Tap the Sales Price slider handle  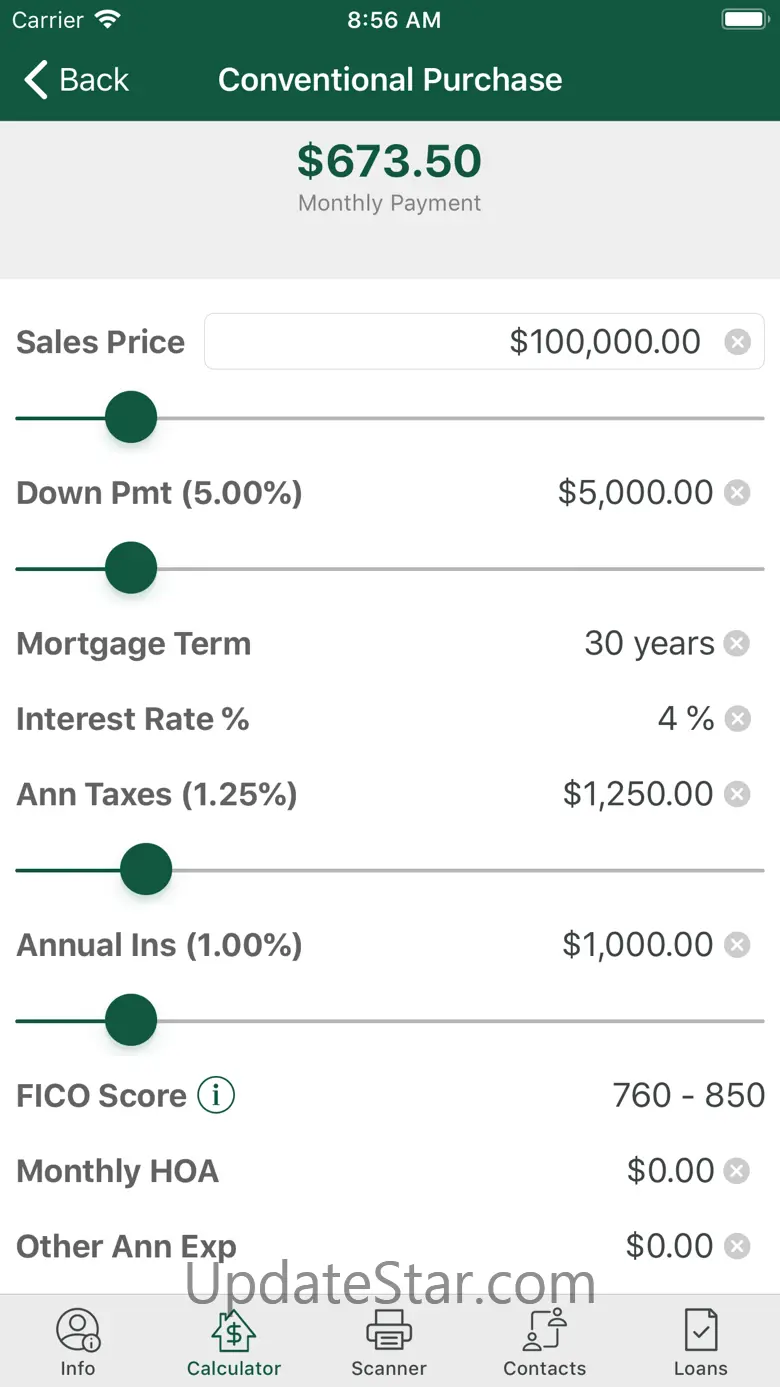pyautogui.click(x=131, y=417)
